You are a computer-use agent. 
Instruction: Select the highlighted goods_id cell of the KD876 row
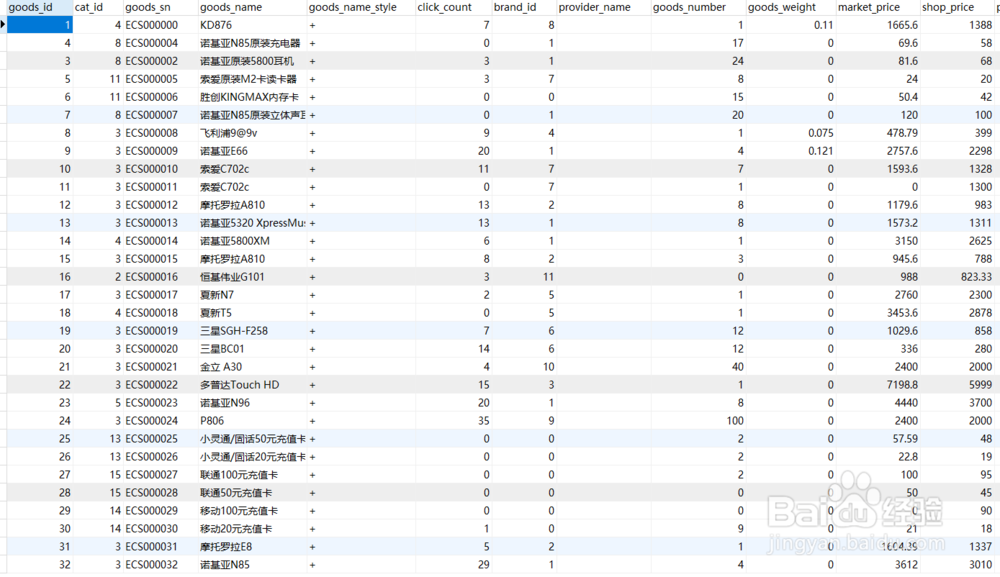40,25
